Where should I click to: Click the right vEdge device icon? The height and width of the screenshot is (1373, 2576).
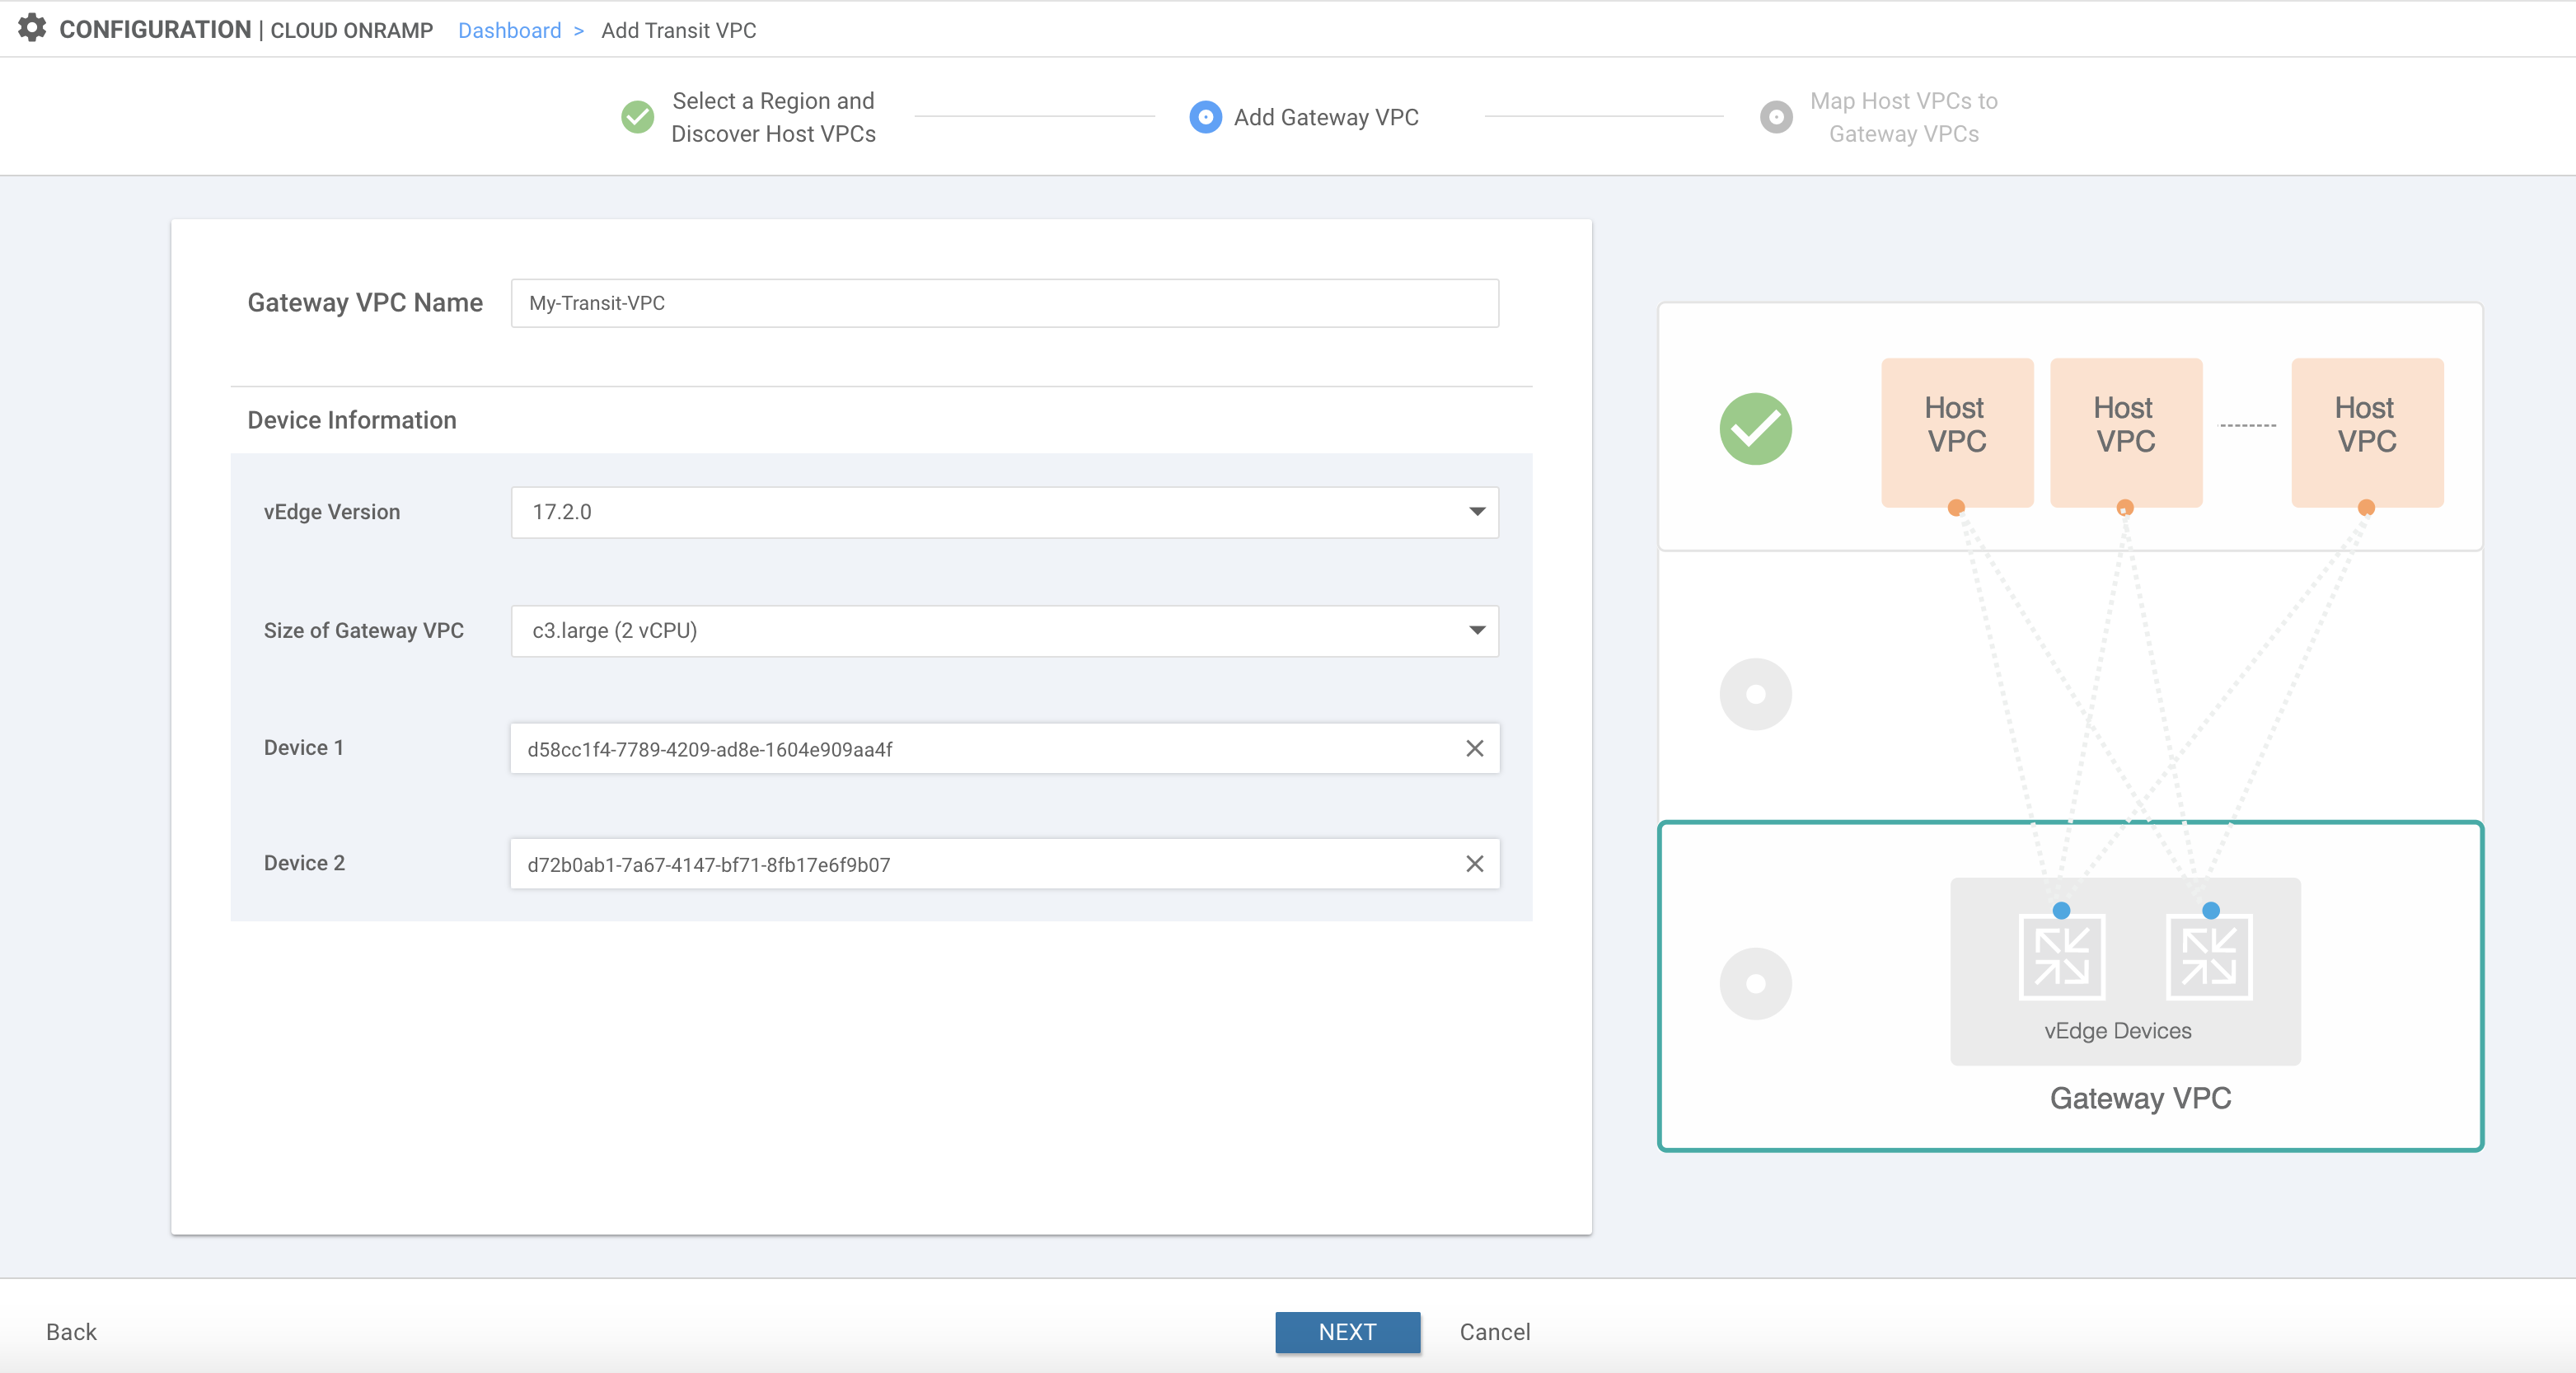pyautogui.click(x=2209, y=957)
